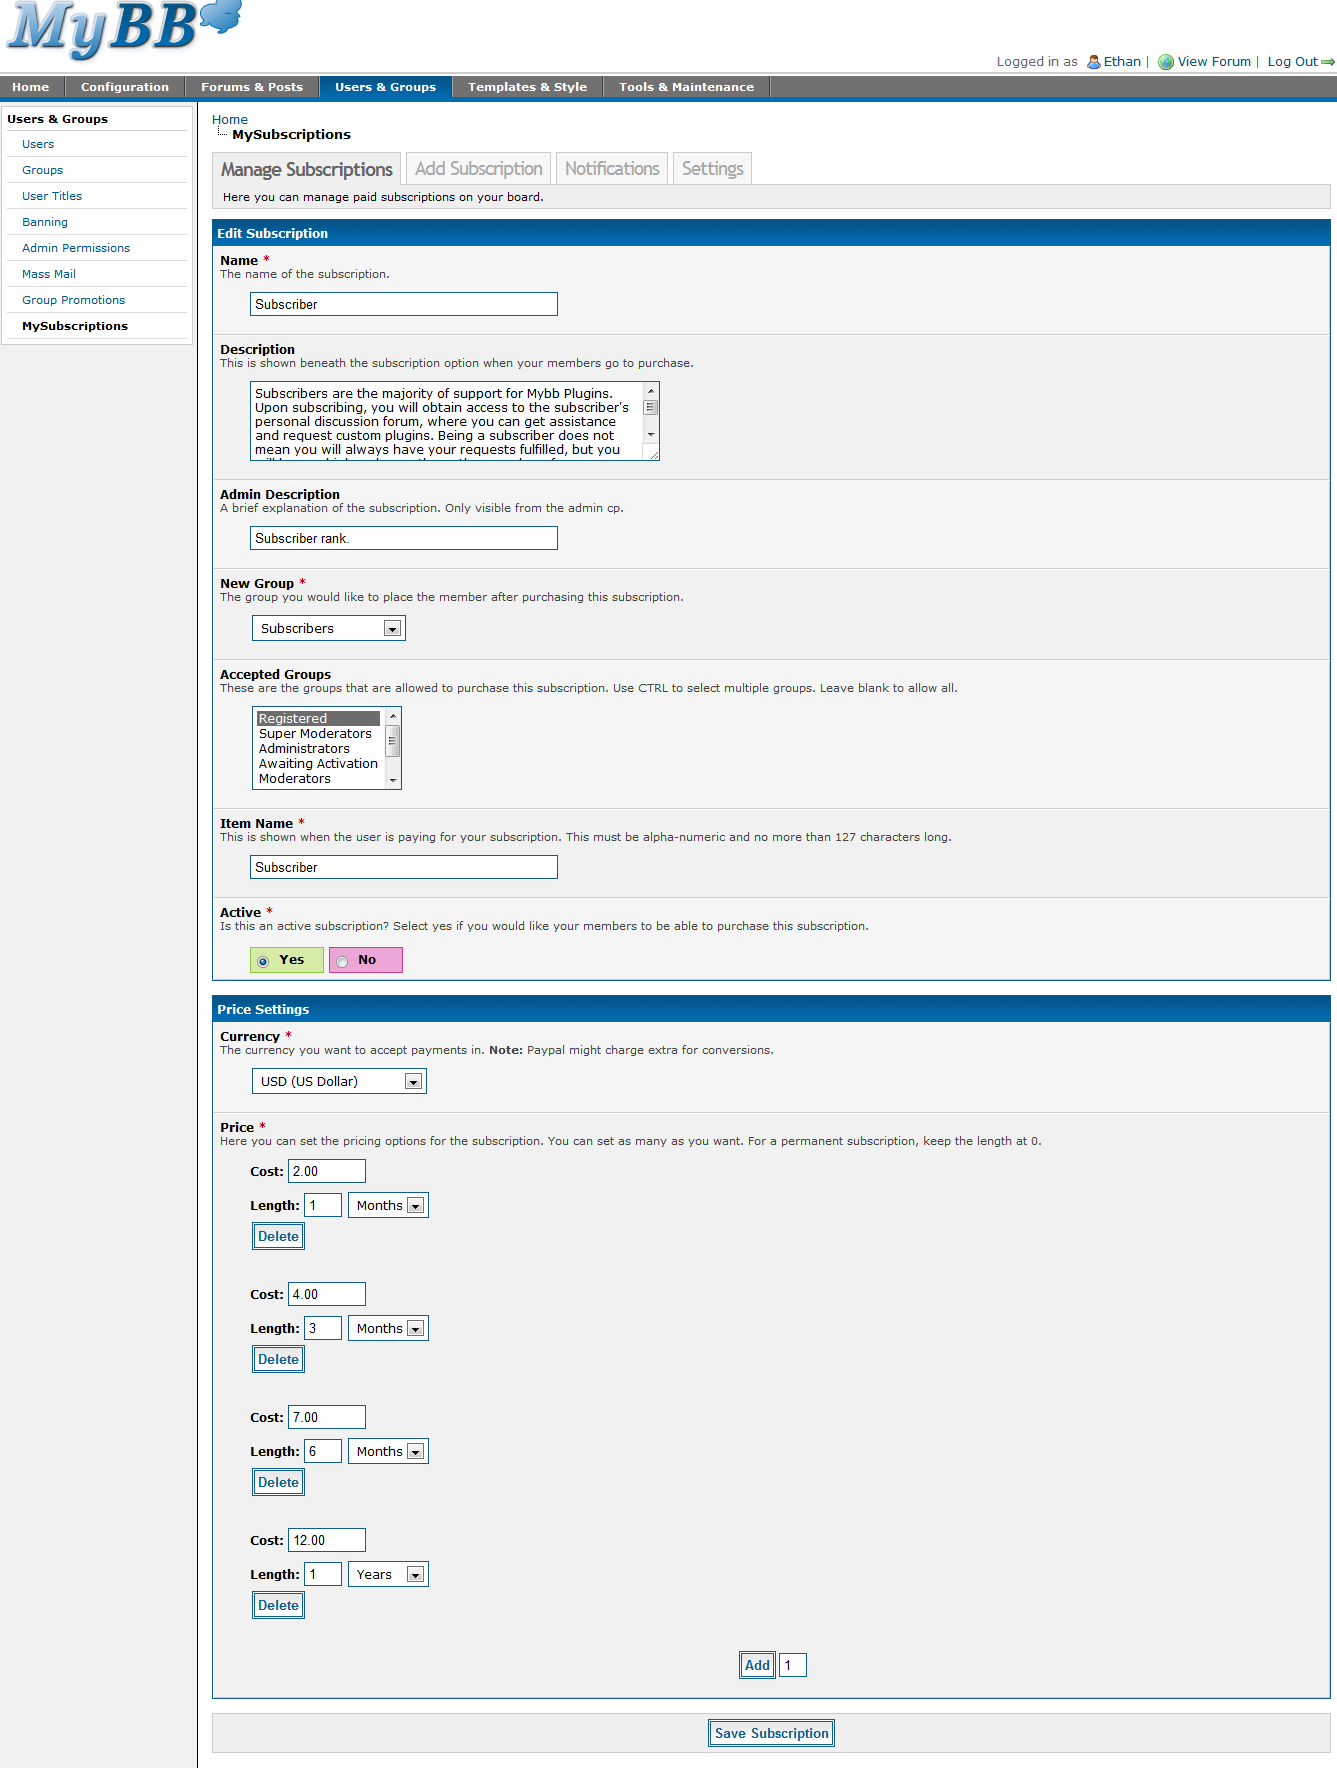Viewport: 1337px width, 1768px height.
Task: Open the Configuration navigation tab
Action: coord(125,87)
